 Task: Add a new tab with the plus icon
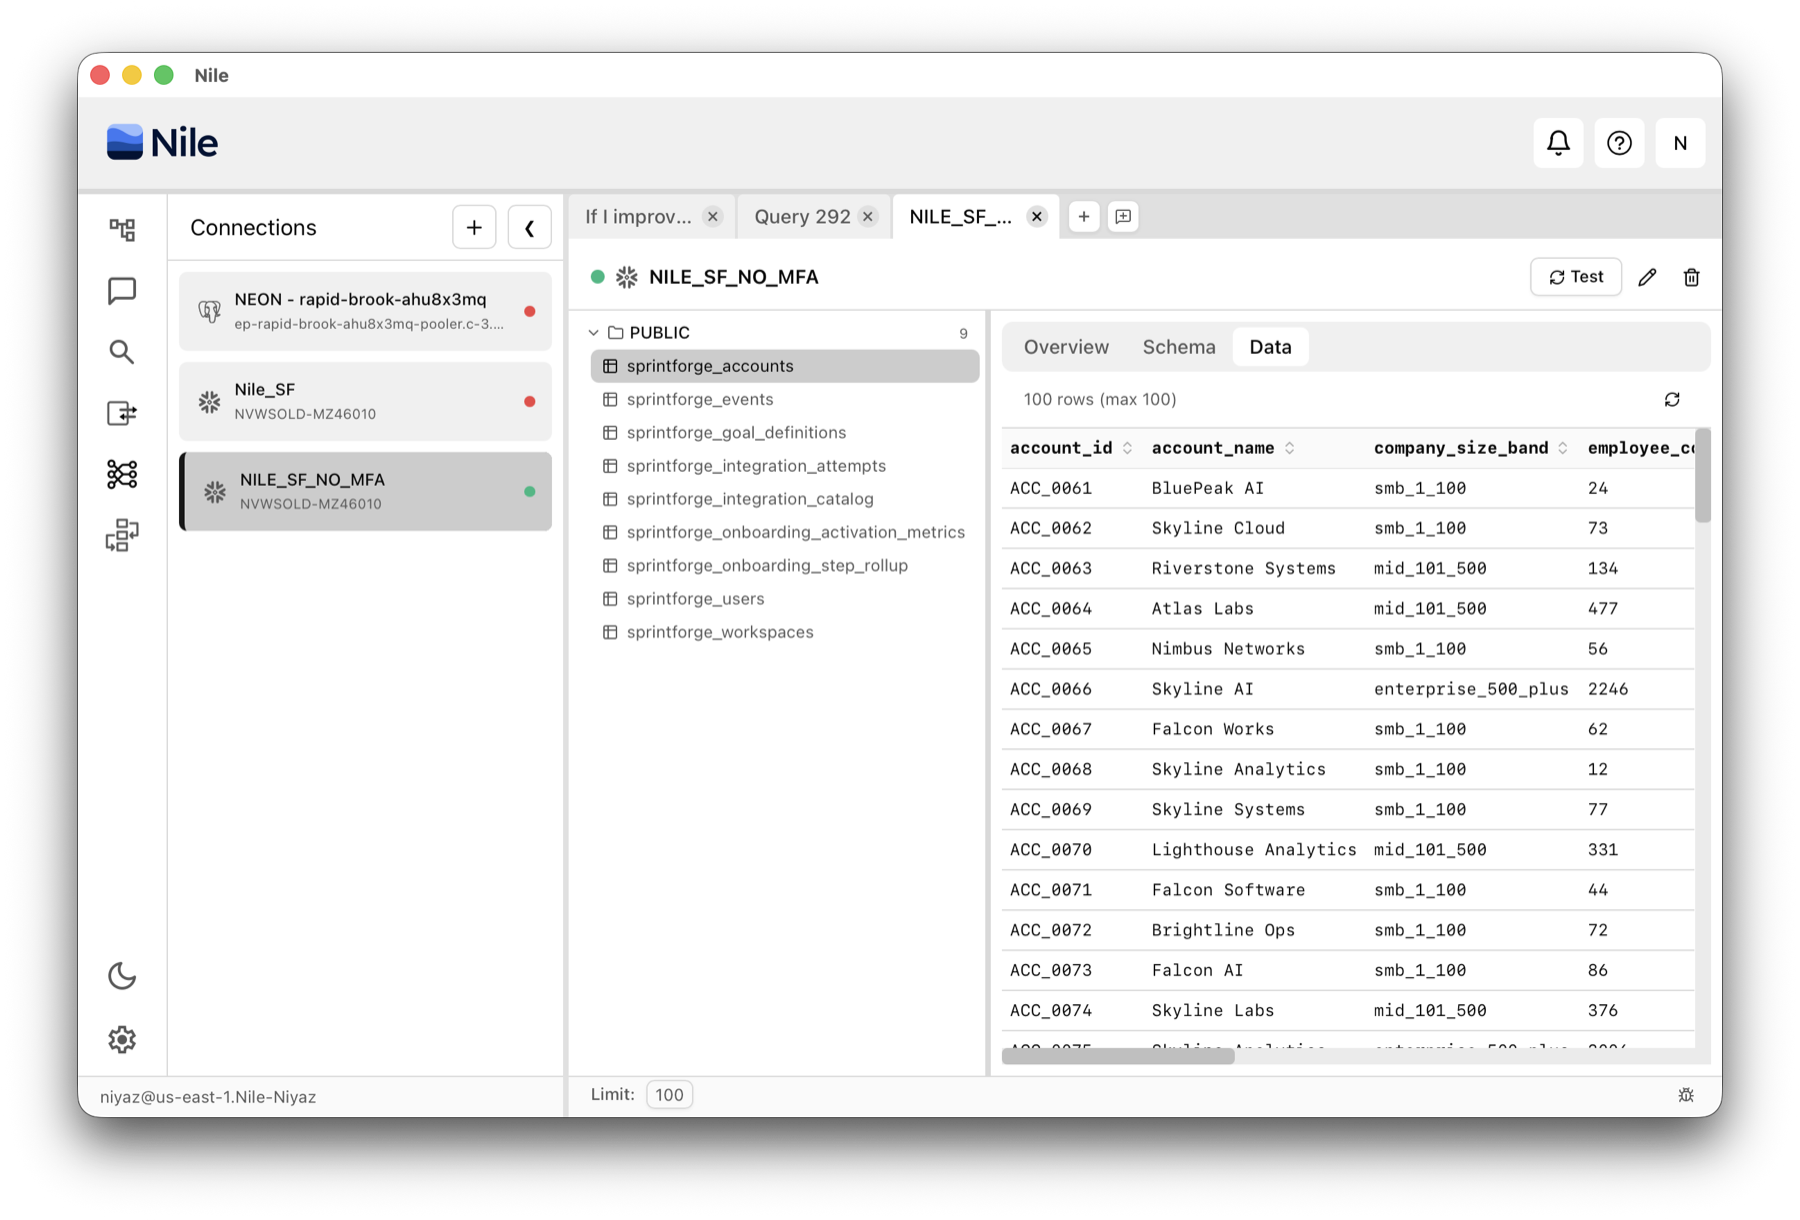point(1084,217)
